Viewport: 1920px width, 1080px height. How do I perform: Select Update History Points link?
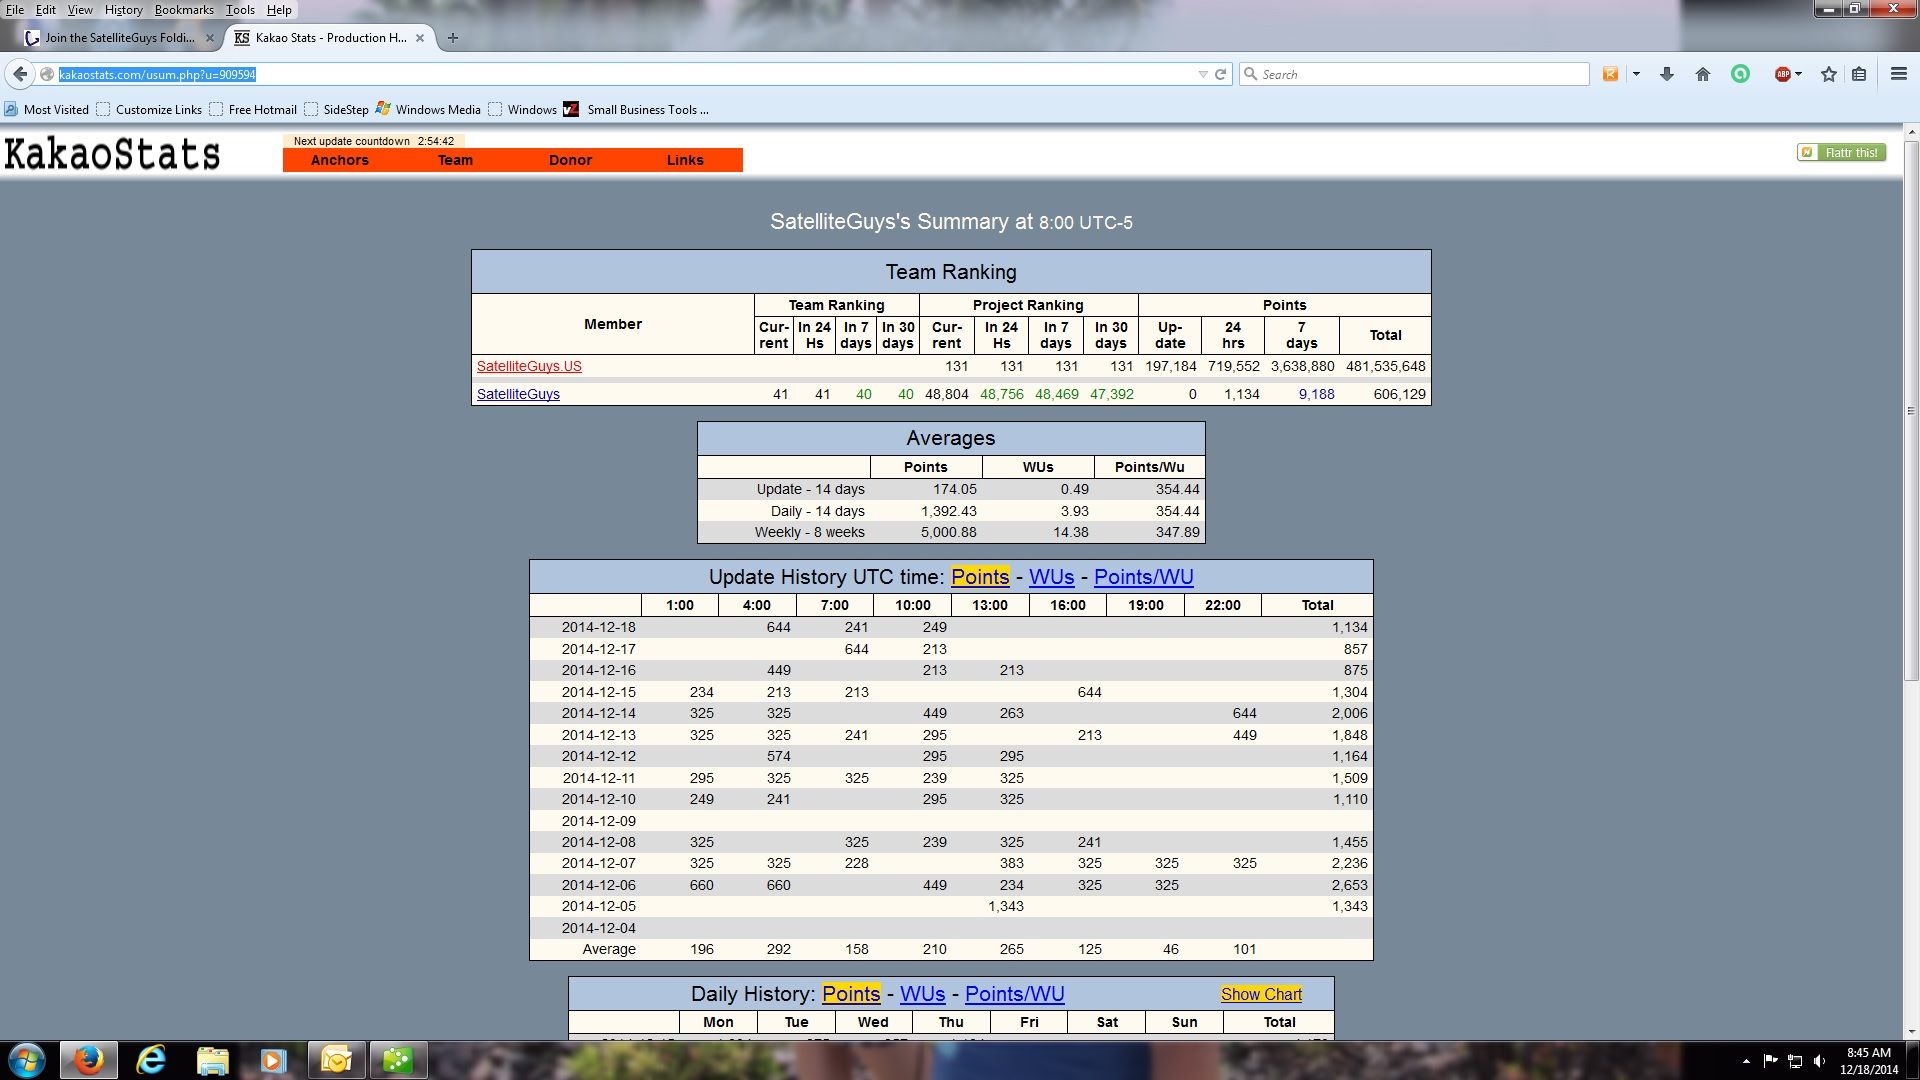pyautogui.click(x=980, y=577)
